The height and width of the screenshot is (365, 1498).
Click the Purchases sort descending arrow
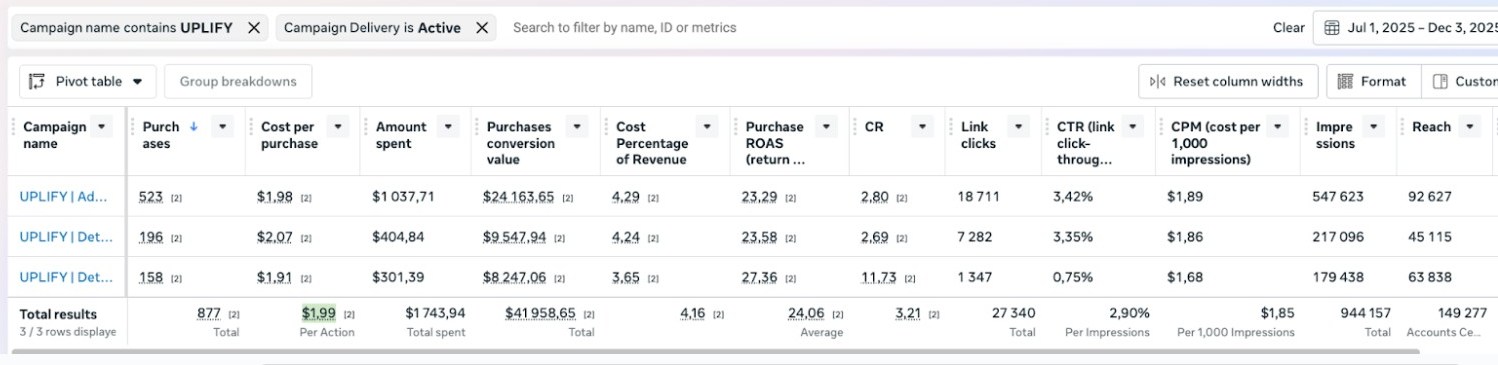point(194,127)
